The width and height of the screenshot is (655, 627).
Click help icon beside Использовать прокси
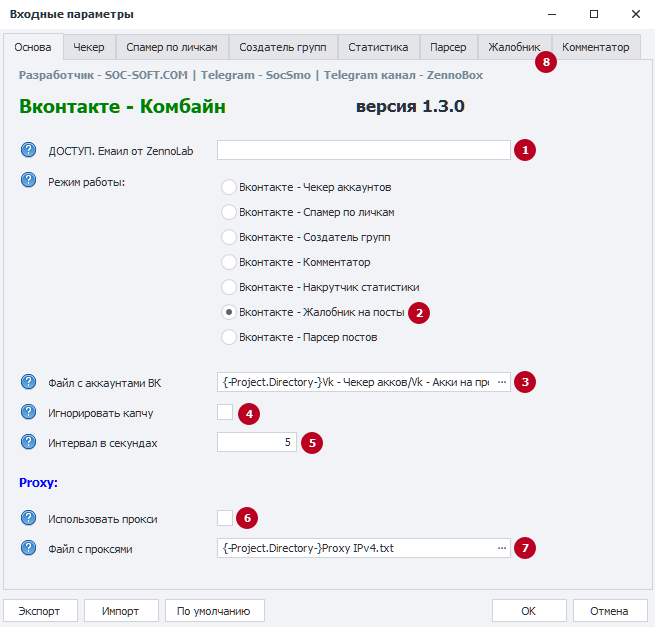[x=28, y=518]
